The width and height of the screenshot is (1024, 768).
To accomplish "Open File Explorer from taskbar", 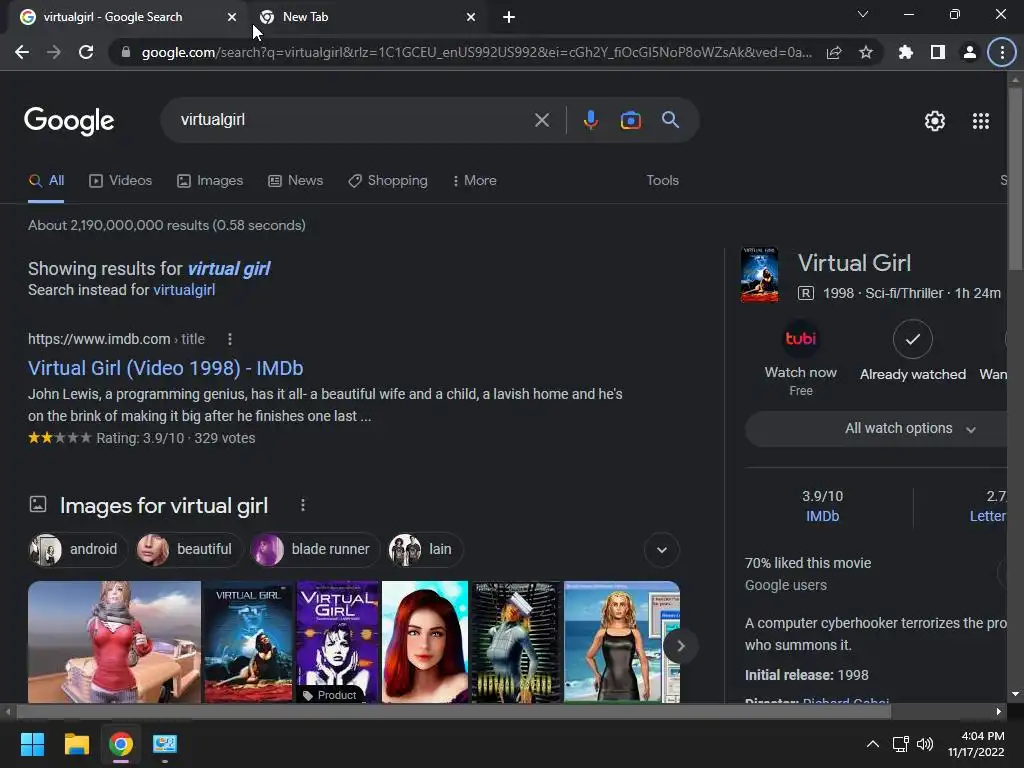I will point(76,744).
